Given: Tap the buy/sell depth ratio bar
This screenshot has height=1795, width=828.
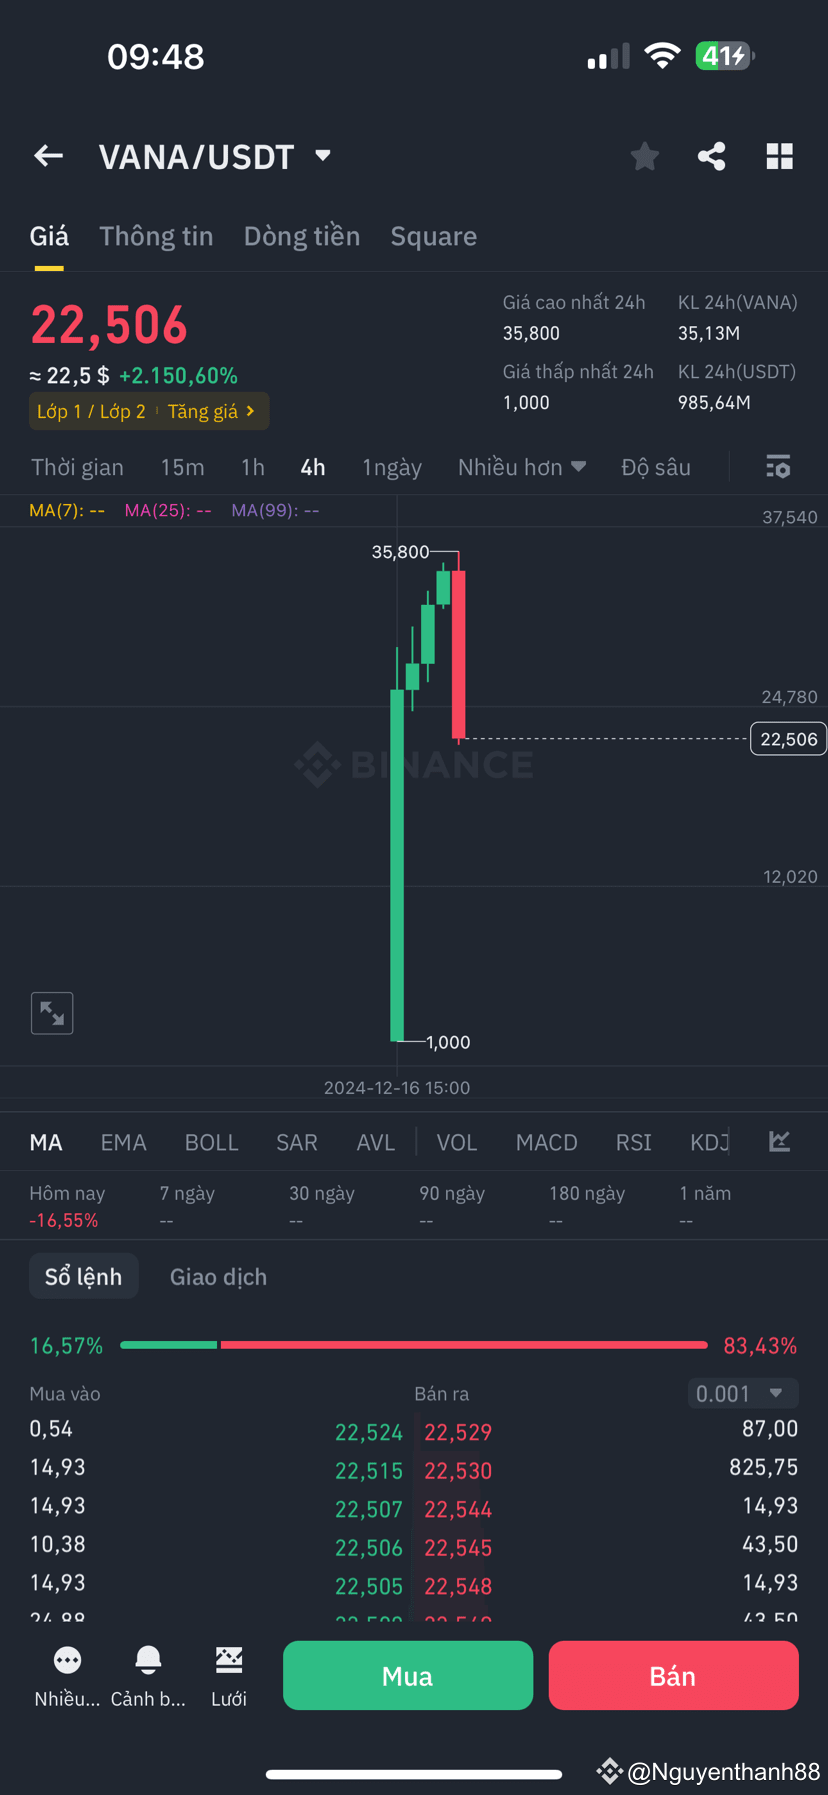Looking at the screenshot, I should click(x=413, y=1345).
